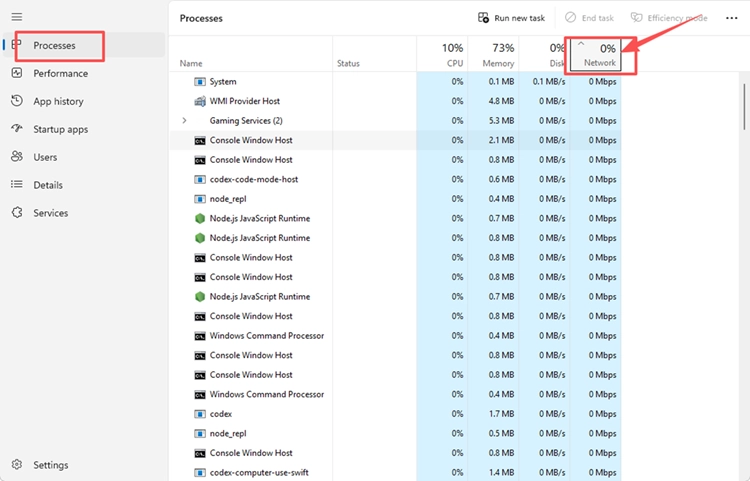
Task: Click the Services puzzle icon
Action: pos(17,212)
